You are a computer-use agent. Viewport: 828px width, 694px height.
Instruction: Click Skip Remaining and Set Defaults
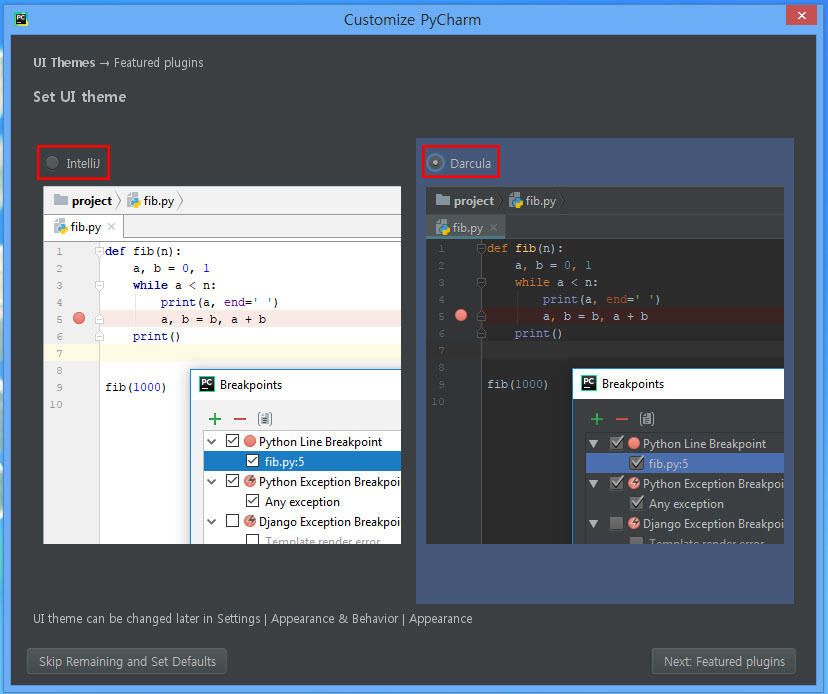tap(127, 661)
